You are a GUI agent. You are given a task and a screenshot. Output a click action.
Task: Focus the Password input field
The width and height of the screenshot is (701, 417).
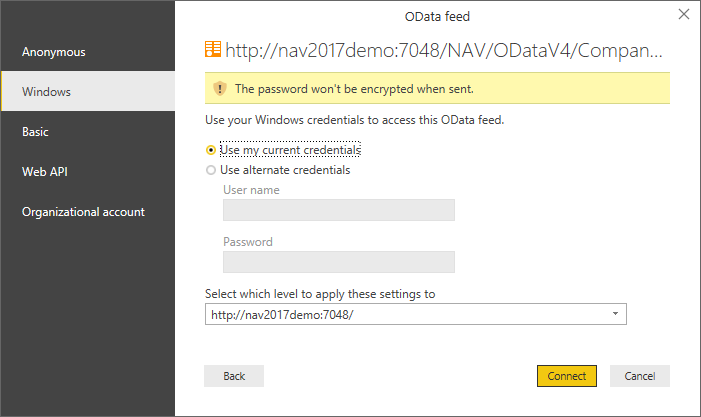tap(338, 262)
